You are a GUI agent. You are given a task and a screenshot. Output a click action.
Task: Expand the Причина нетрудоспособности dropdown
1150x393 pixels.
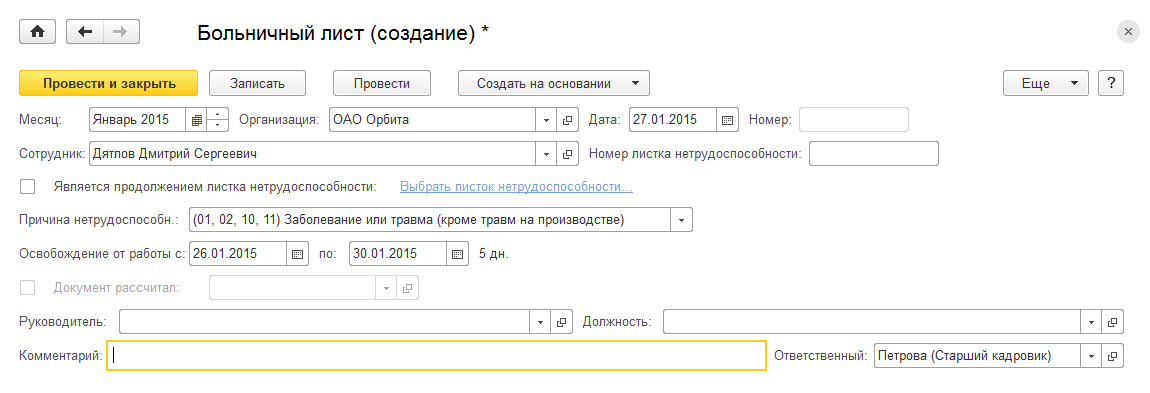tap(681, 220)
